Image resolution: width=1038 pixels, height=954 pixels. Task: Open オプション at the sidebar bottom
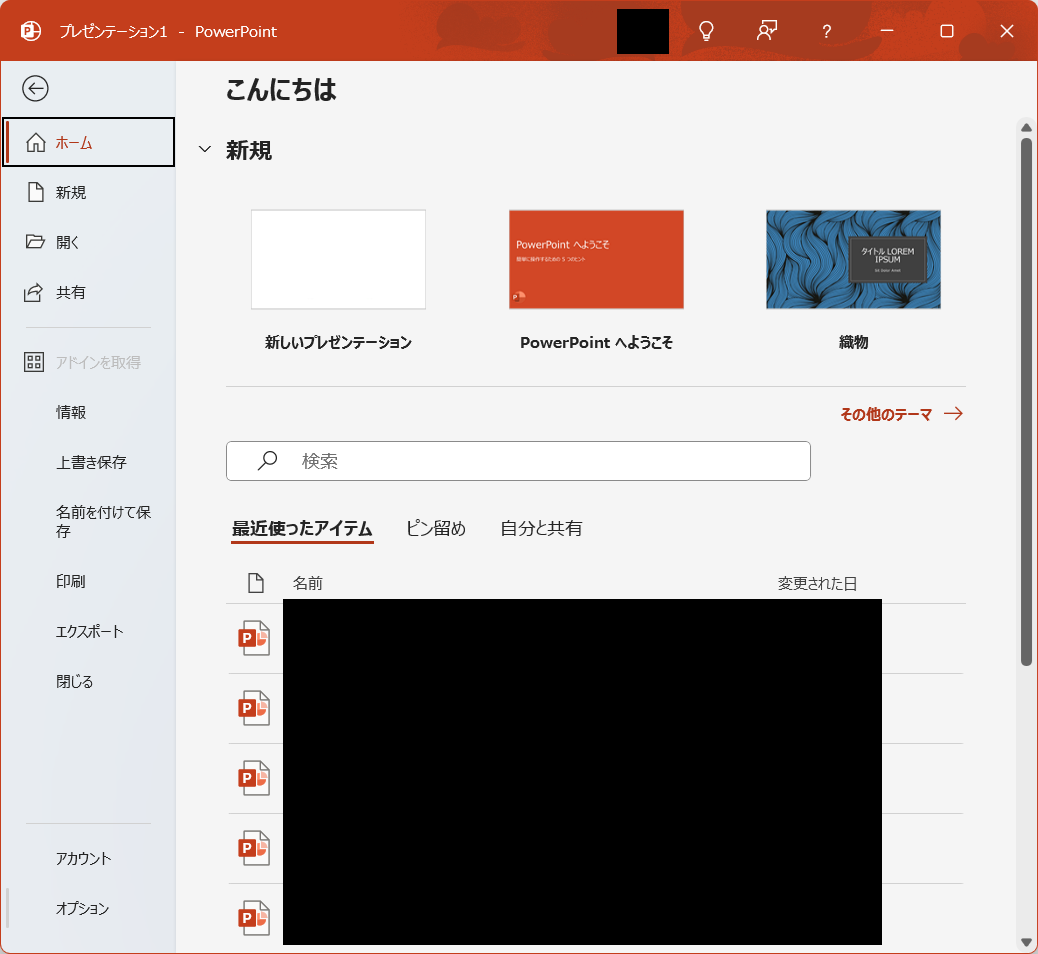click(89, 908)
